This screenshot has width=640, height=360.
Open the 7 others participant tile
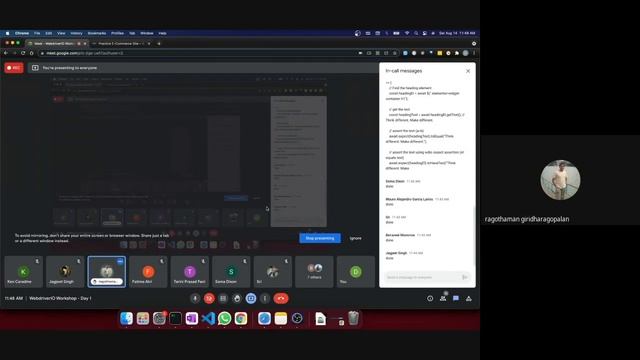point(314,272)
